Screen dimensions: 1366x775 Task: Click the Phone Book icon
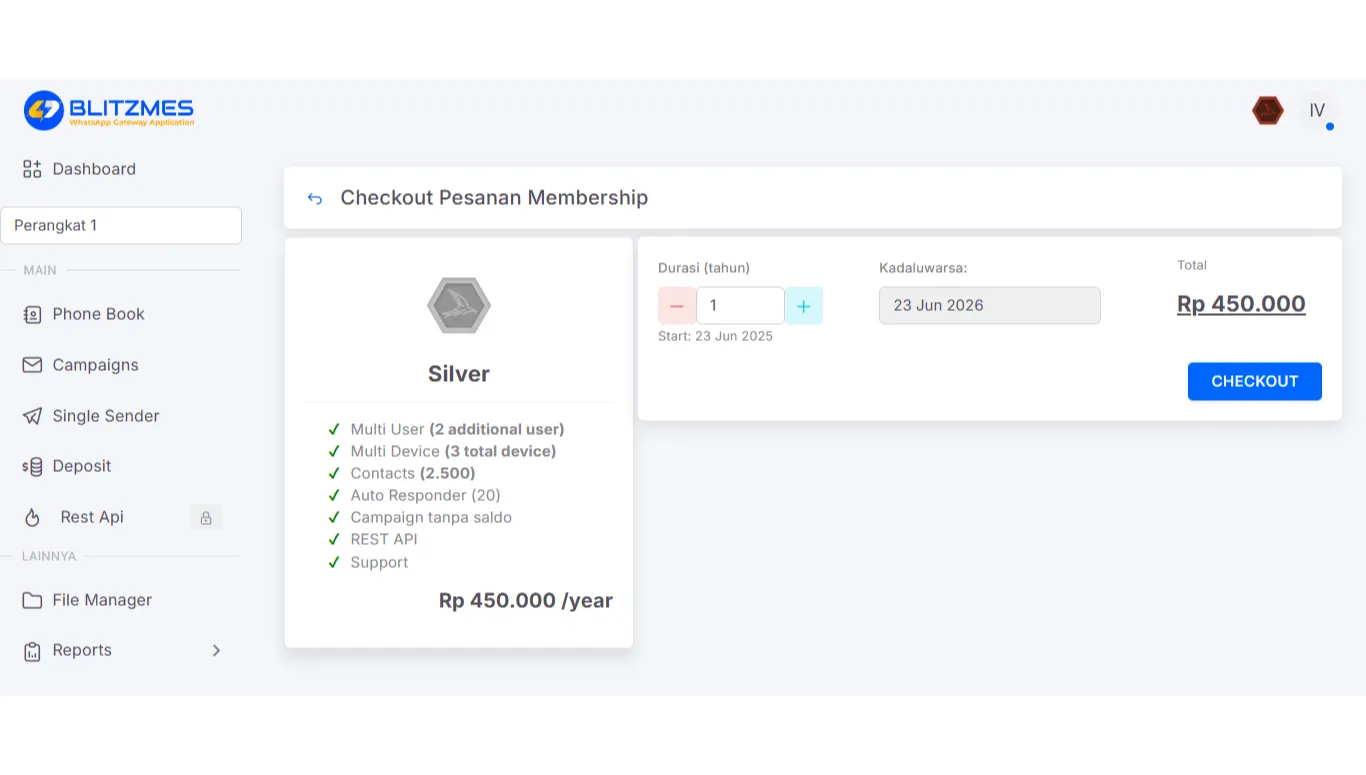click(x=32, y=314)
